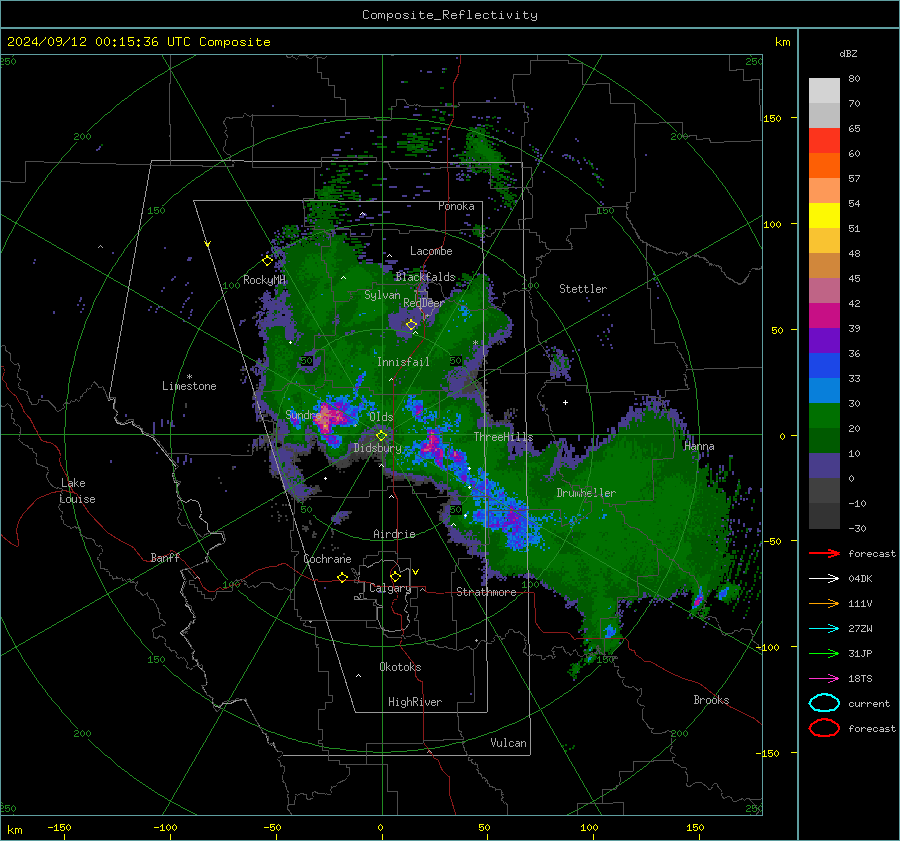Select the white 04DK arrow legend icon

click(x=824, y=579)
